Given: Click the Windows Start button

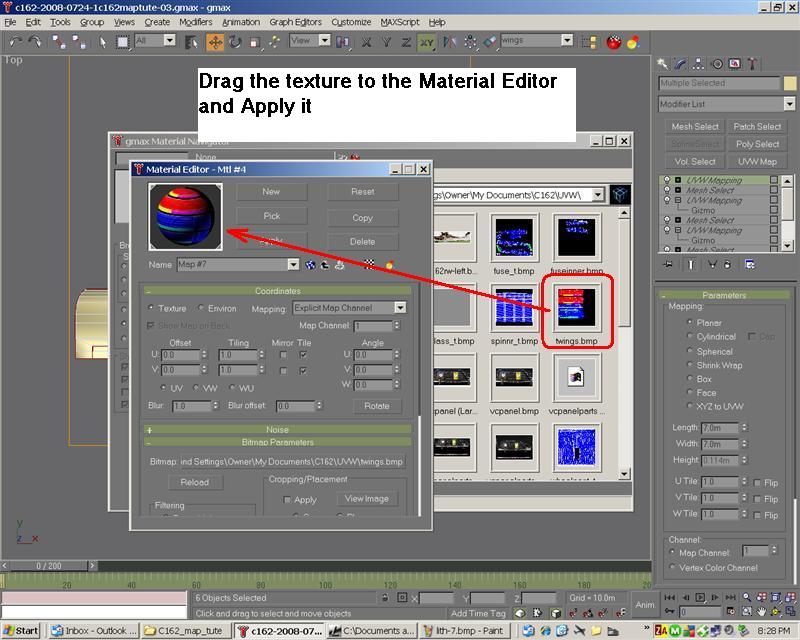Looking at the screenshot, I should coord(21,631).
